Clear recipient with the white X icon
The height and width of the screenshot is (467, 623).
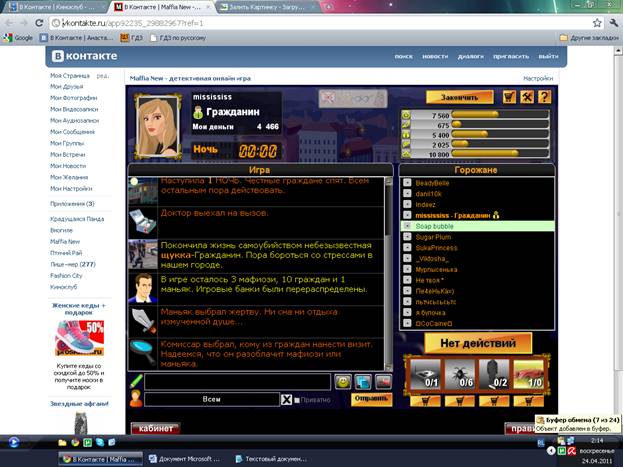point(286,399)
